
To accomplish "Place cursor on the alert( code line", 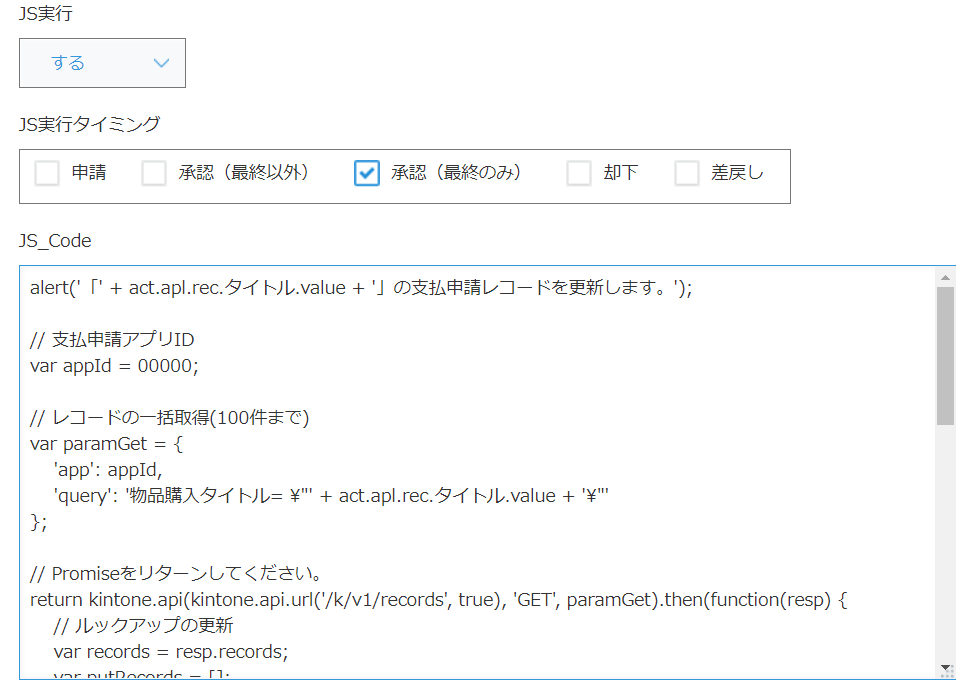I will pyautogui.click(x=360, y=288).
